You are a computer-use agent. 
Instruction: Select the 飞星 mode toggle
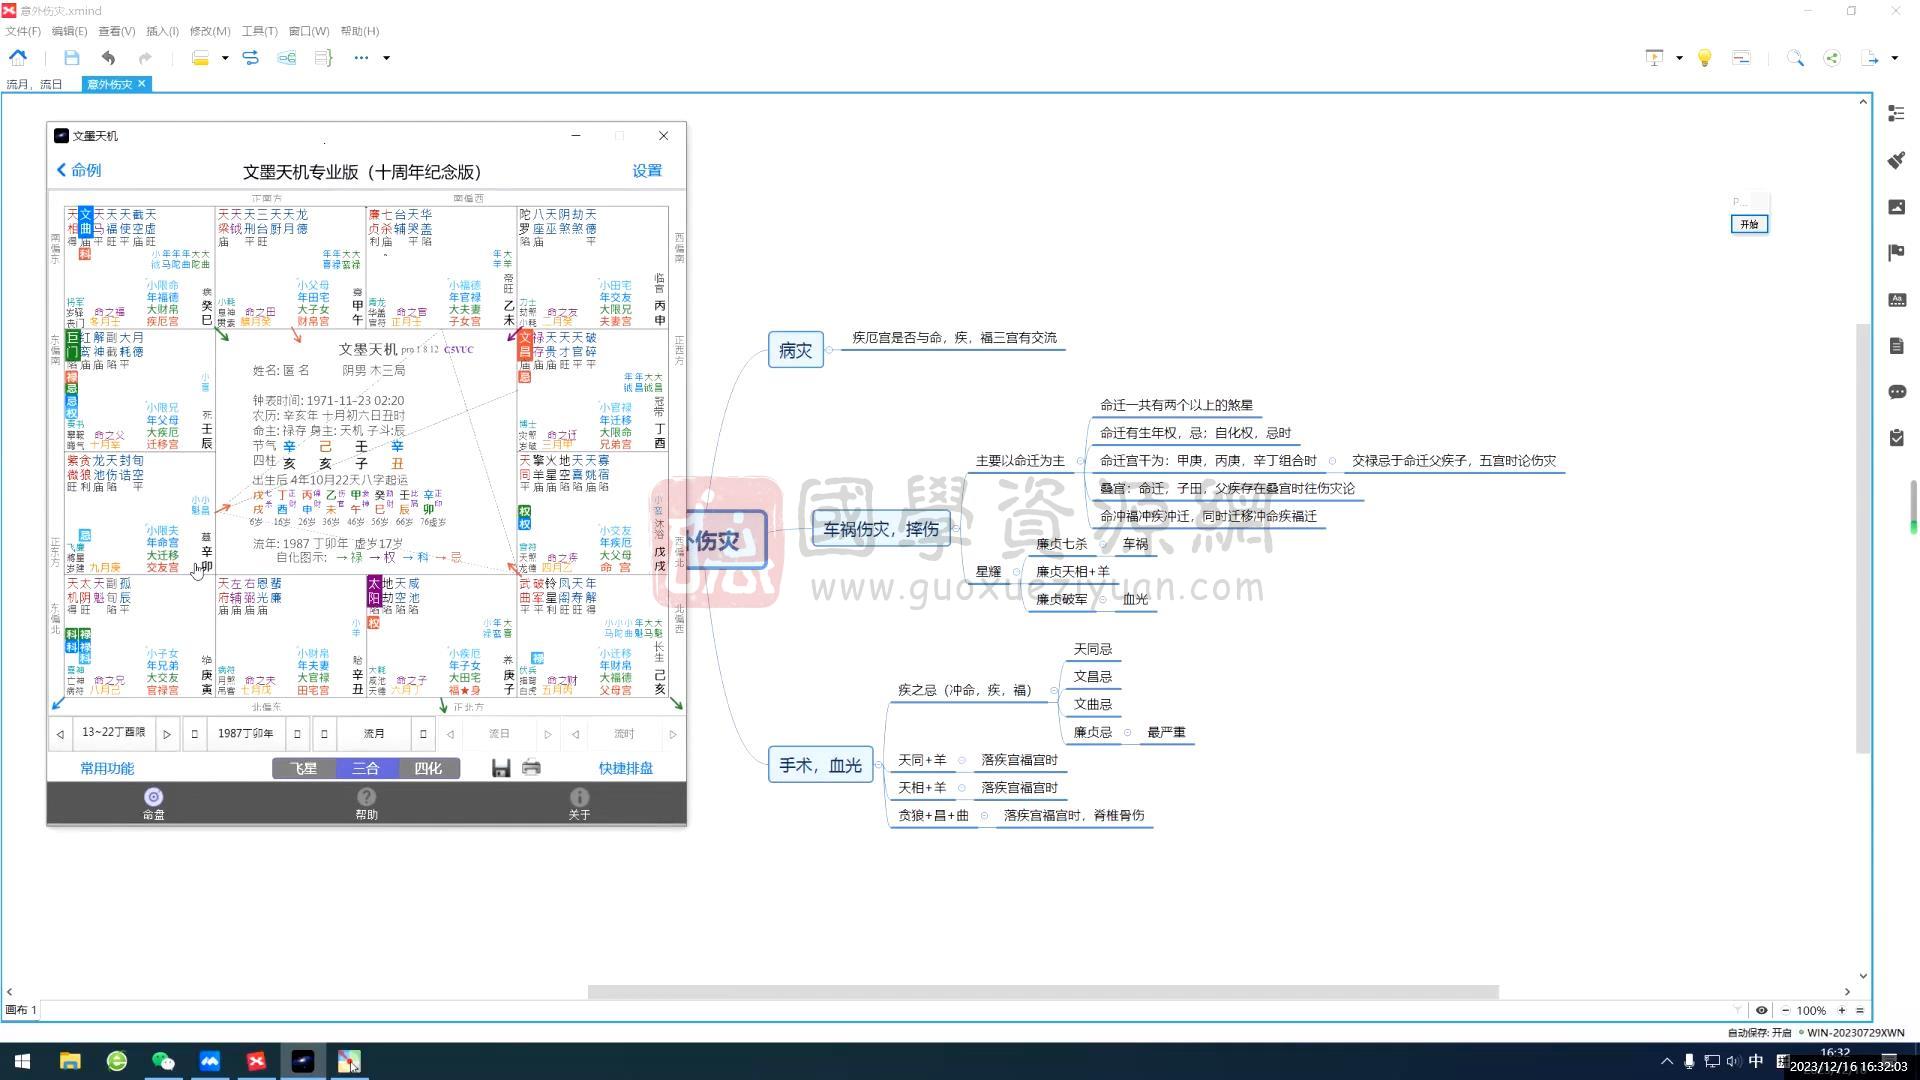click(x=303, y=768)
